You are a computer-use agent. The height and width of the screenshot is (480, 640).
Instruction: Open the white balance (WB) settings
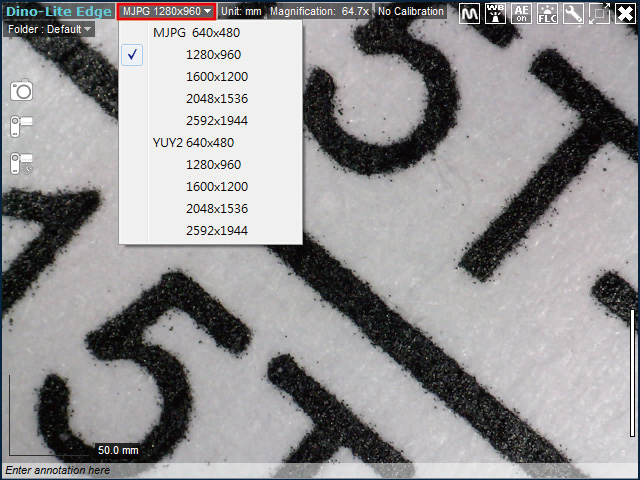(495, 13)
